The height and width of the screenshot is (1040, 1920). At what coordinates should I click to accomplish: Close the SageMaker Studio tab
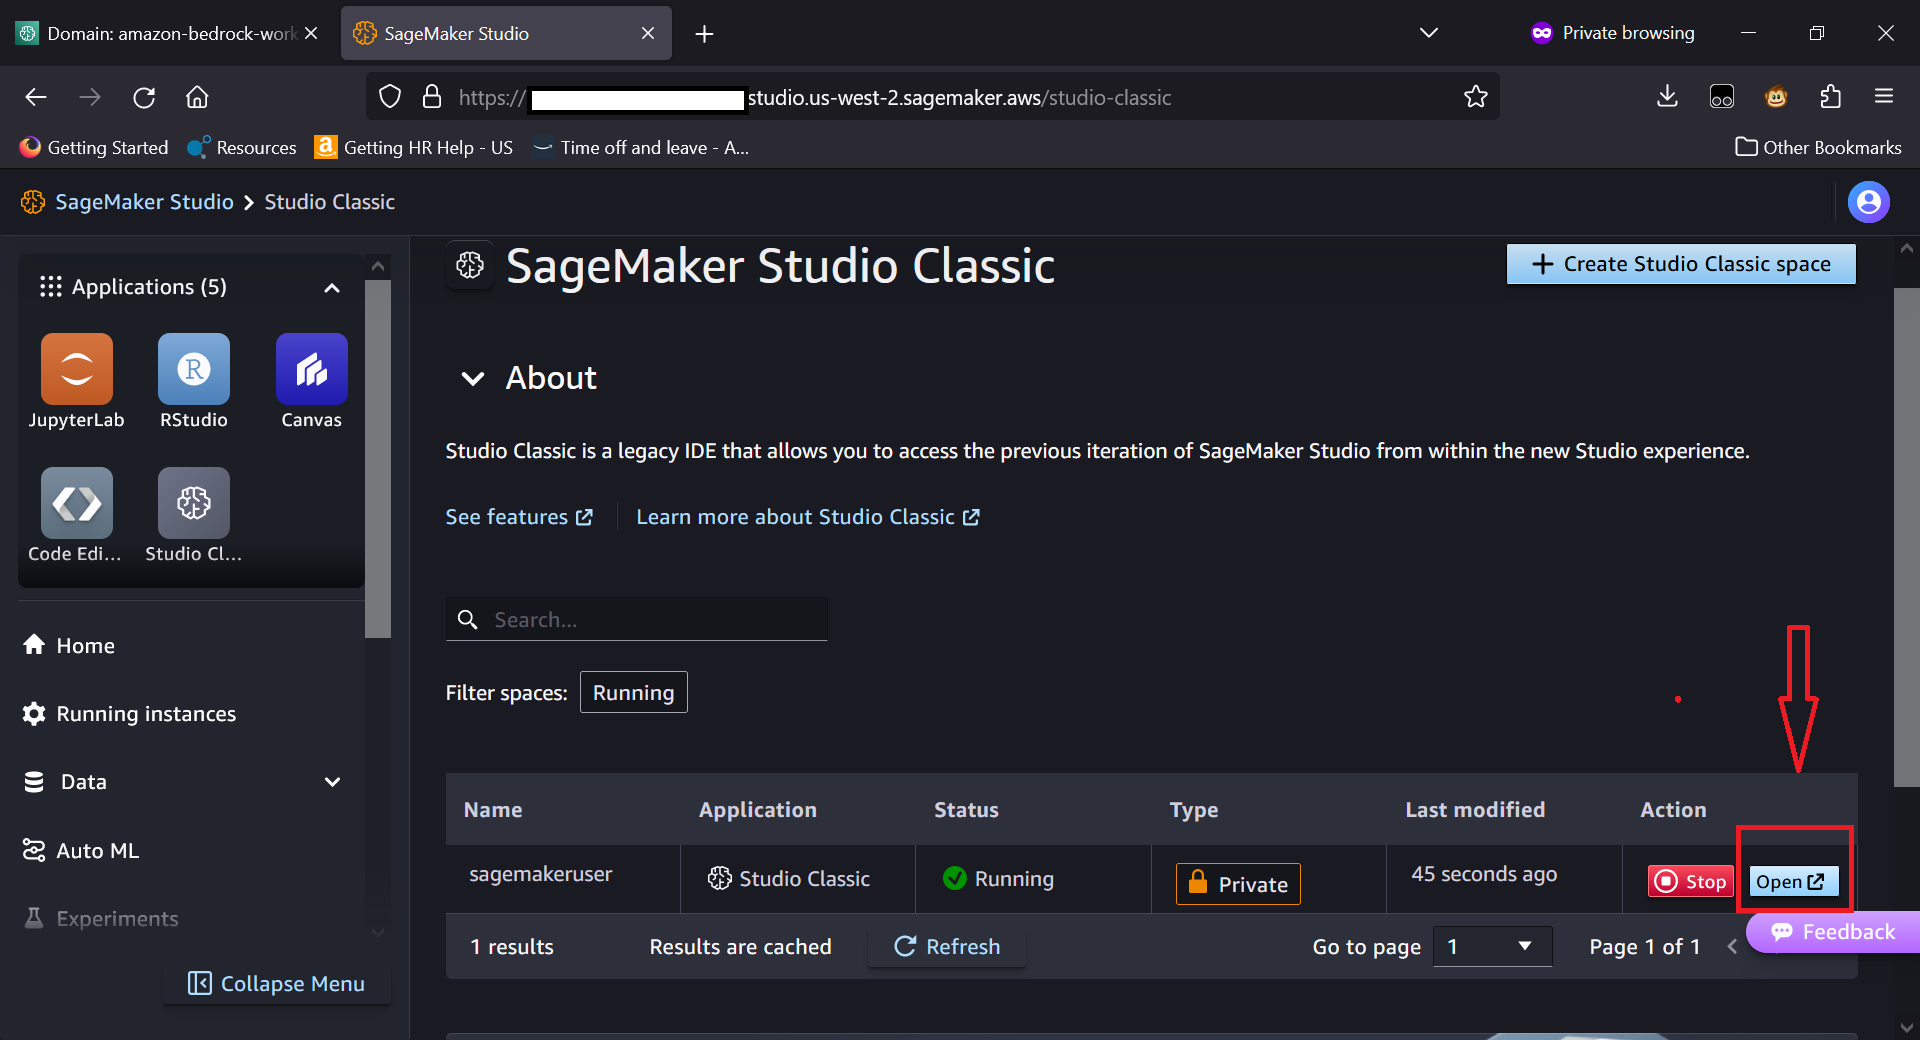(648, 33)
